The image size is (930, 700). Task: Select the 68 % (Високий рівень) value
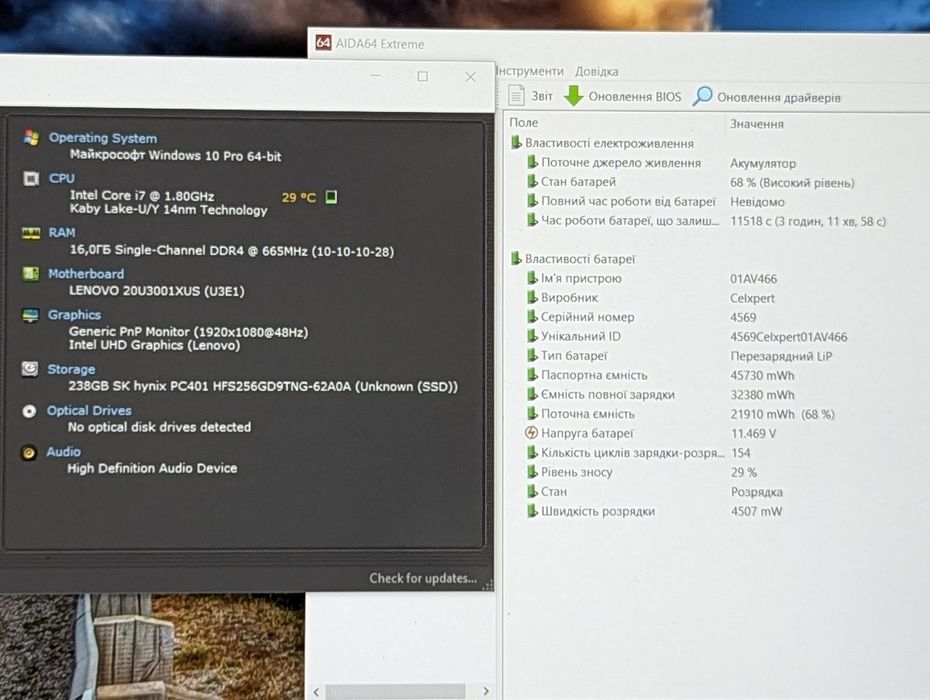tap(792, 183)
